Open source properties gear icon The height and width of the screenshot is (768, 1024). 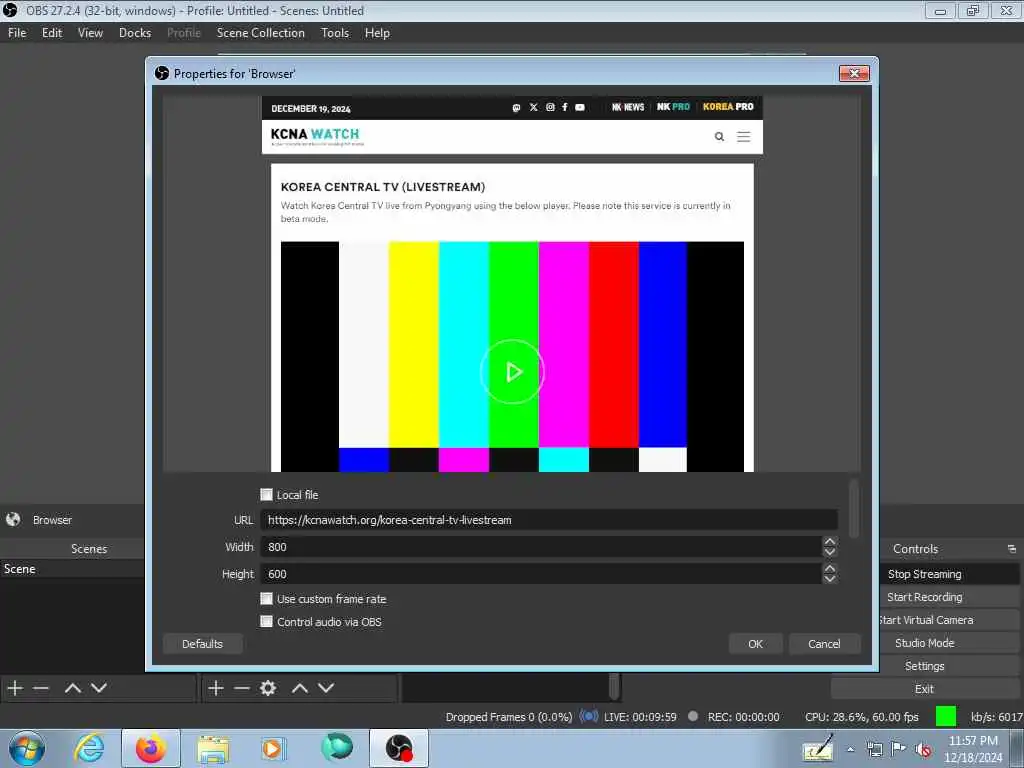point(268,688)
